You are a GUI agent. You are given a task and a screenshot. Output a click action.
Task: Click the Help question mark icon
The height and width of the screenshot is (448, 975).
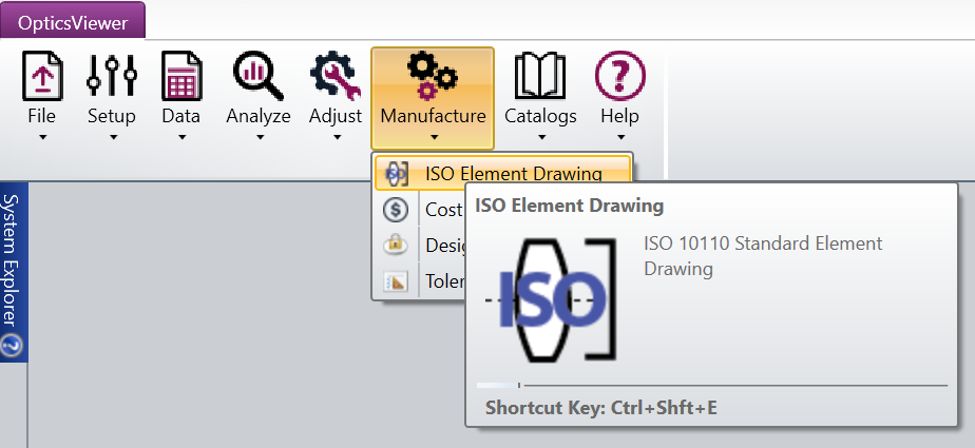point(620,76)
